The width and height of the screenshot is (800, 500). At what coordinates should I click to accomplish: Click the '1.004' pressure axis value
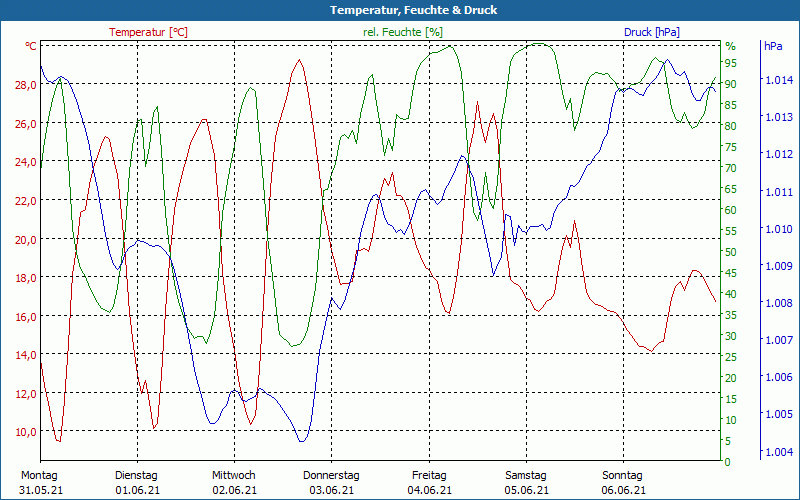[x=778, y=452]
